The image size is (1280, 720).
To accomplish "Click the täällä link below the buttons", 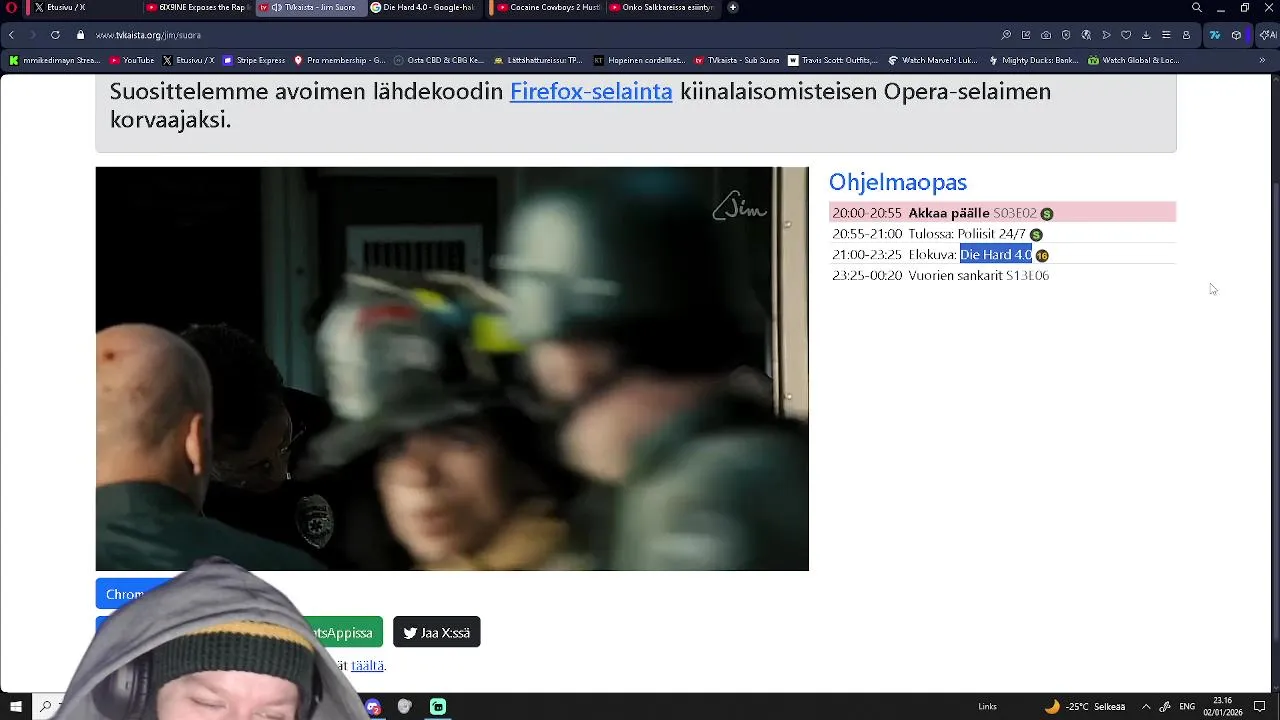I will point(367,666).
